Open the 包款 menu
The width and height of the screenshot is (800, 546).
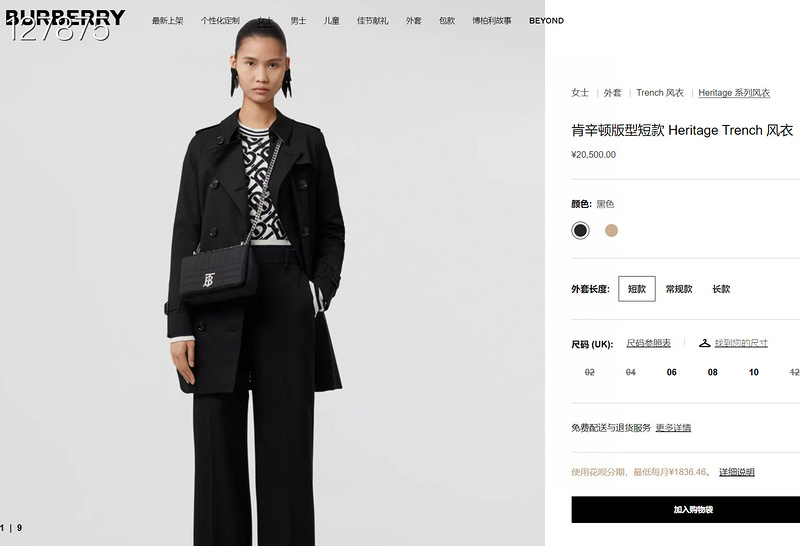[x=447, y=21]
